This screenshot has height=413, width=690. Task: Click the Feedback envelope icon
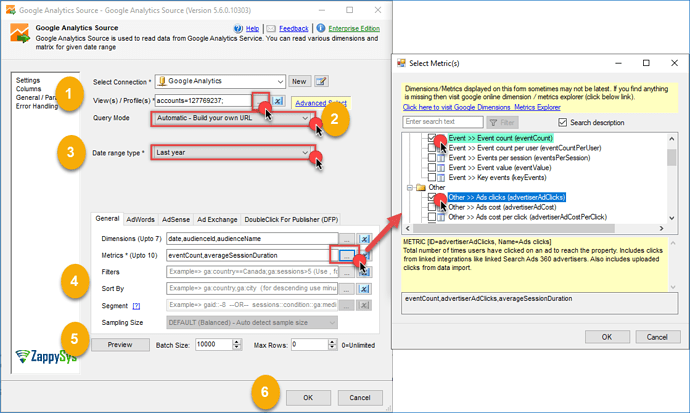pyautogui.click(x=271, y=29)
